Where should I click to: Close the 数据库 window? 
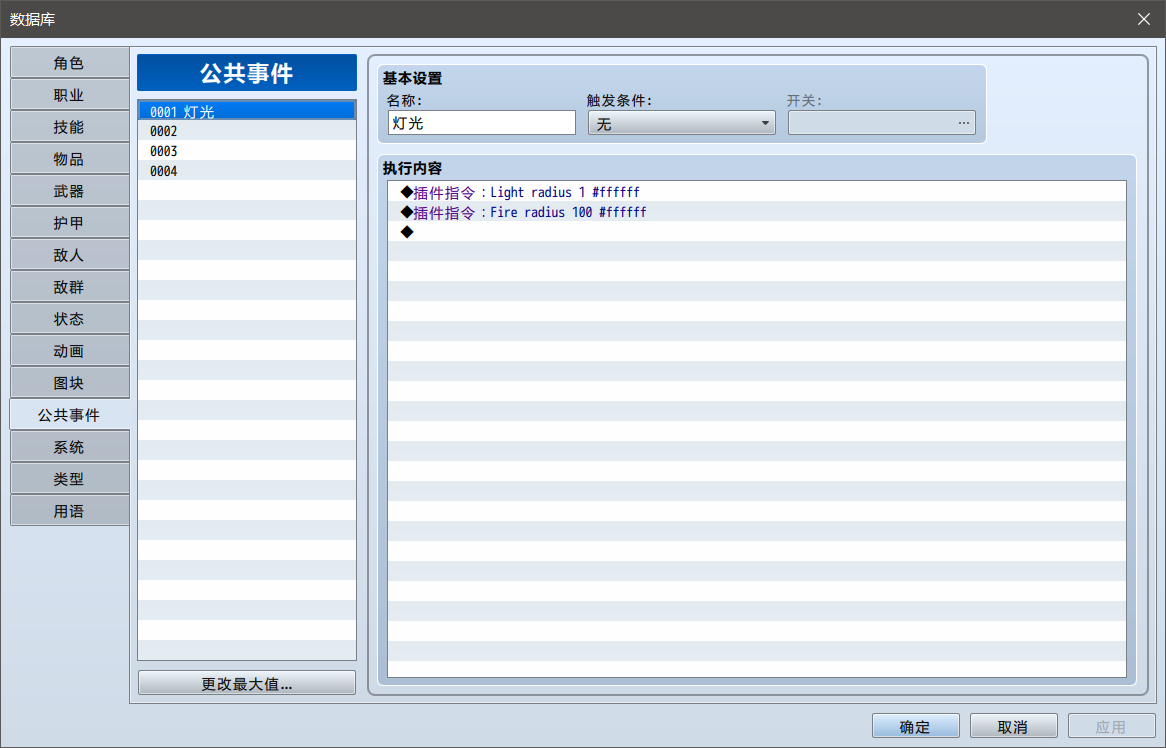click(x=1144, y=19)
